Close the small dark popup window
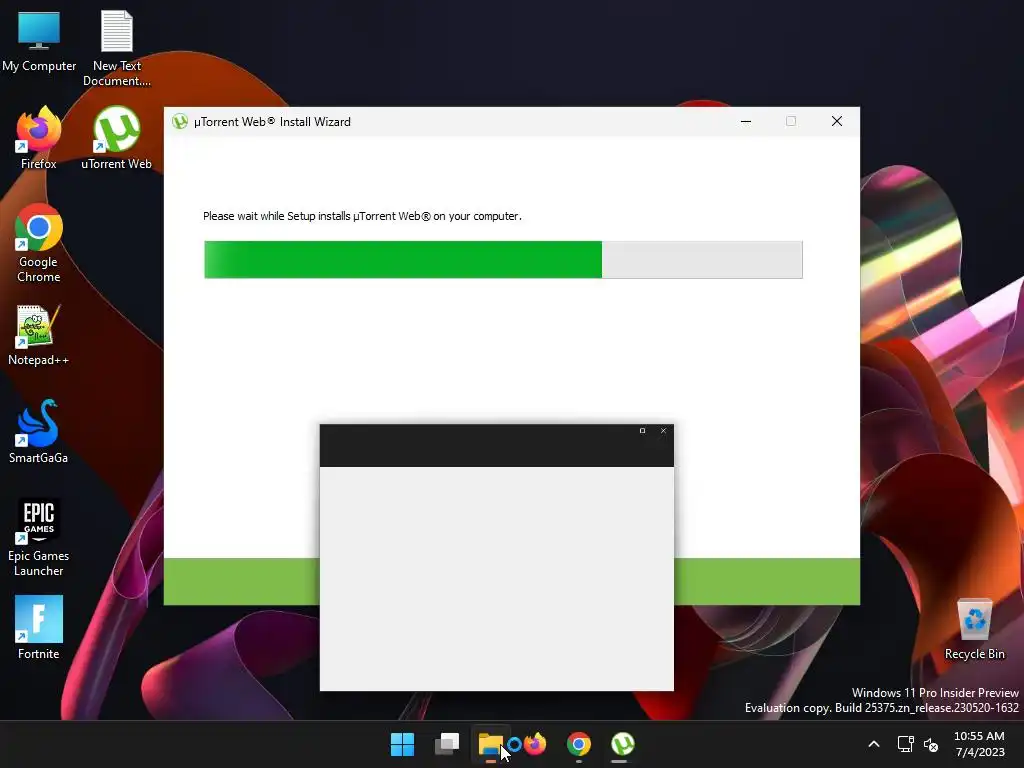 pos(664,430)
